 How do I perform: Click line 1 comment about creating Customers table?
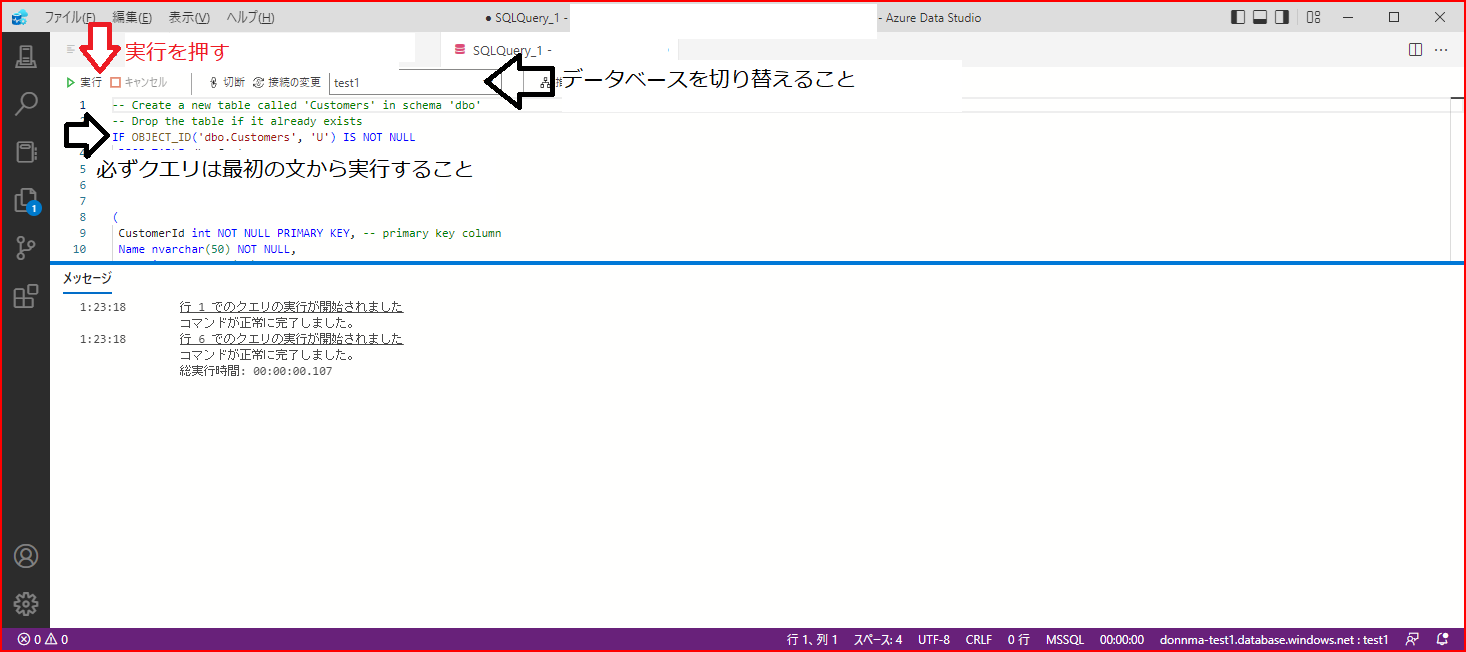coord(297,105)
